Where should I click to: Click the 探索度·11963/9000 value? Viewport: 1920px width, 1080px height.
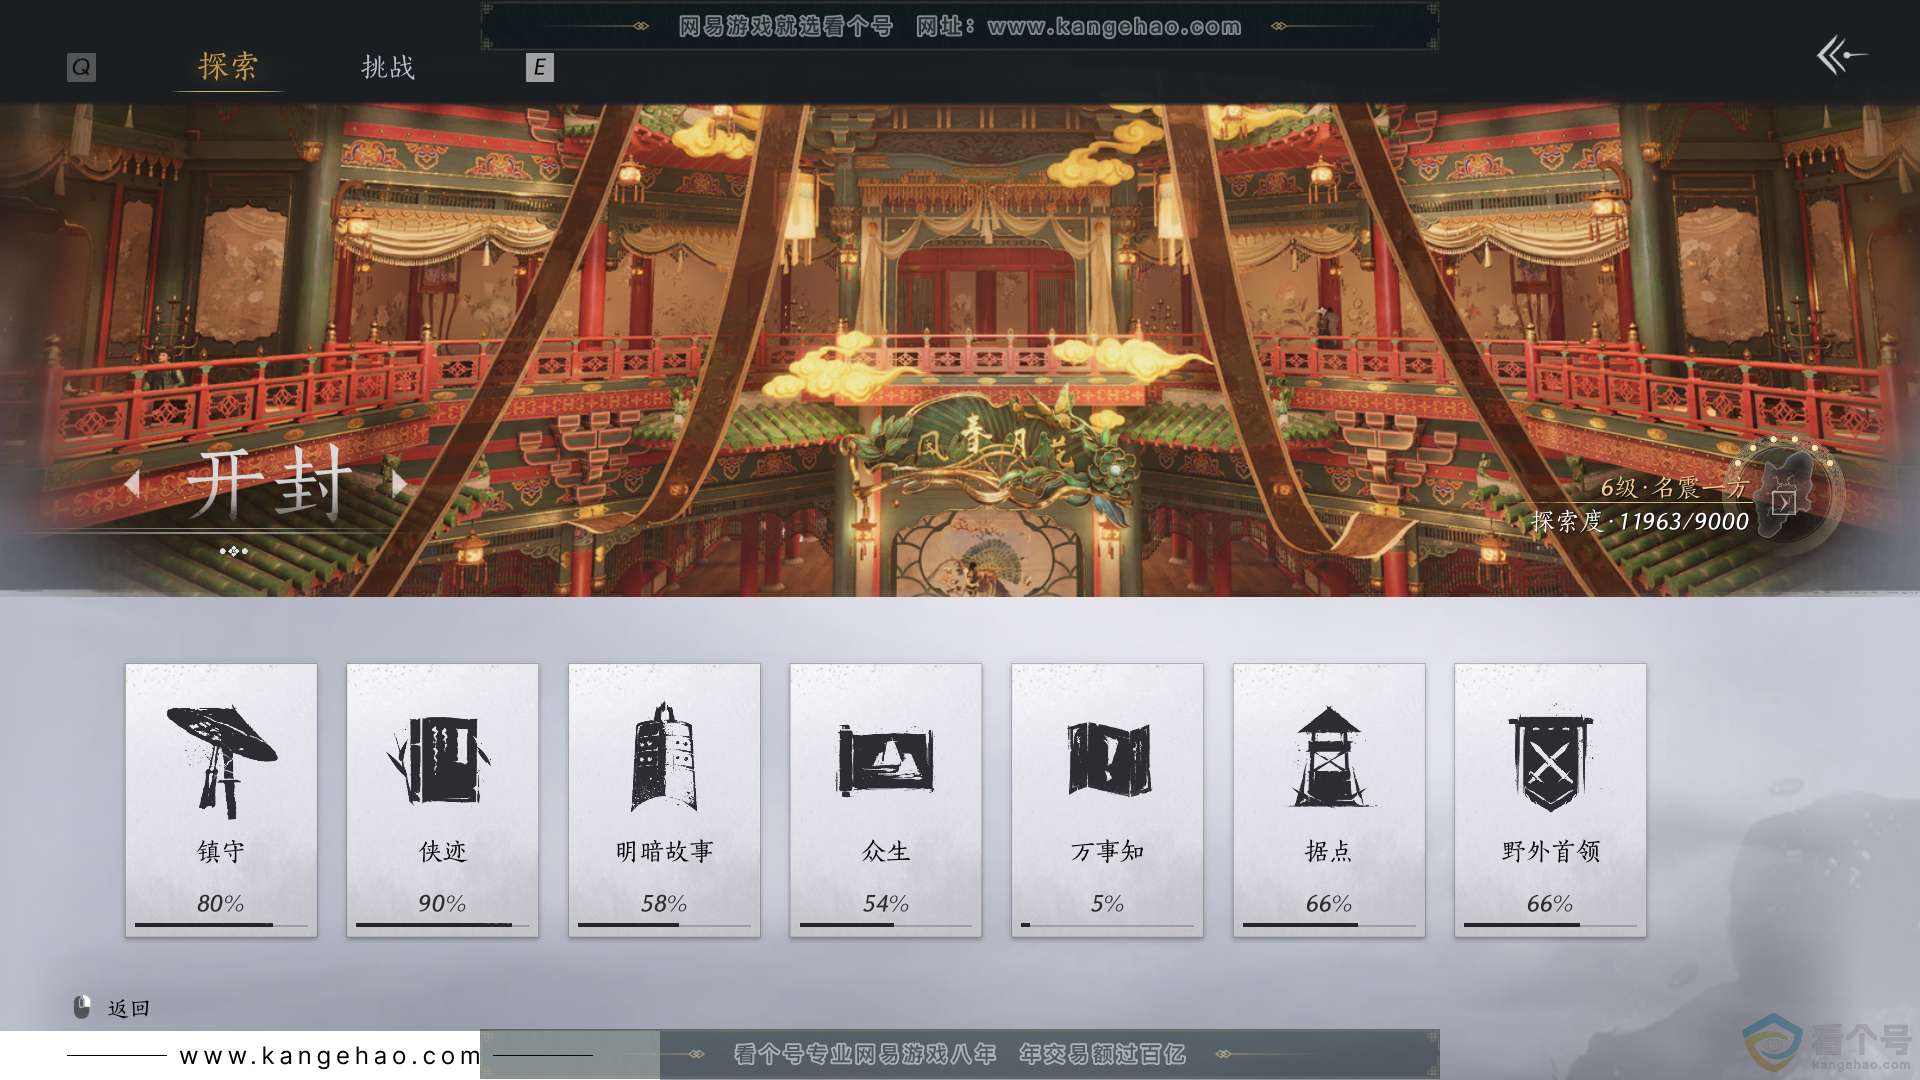pyautogui.click(x=1640, y=522)
